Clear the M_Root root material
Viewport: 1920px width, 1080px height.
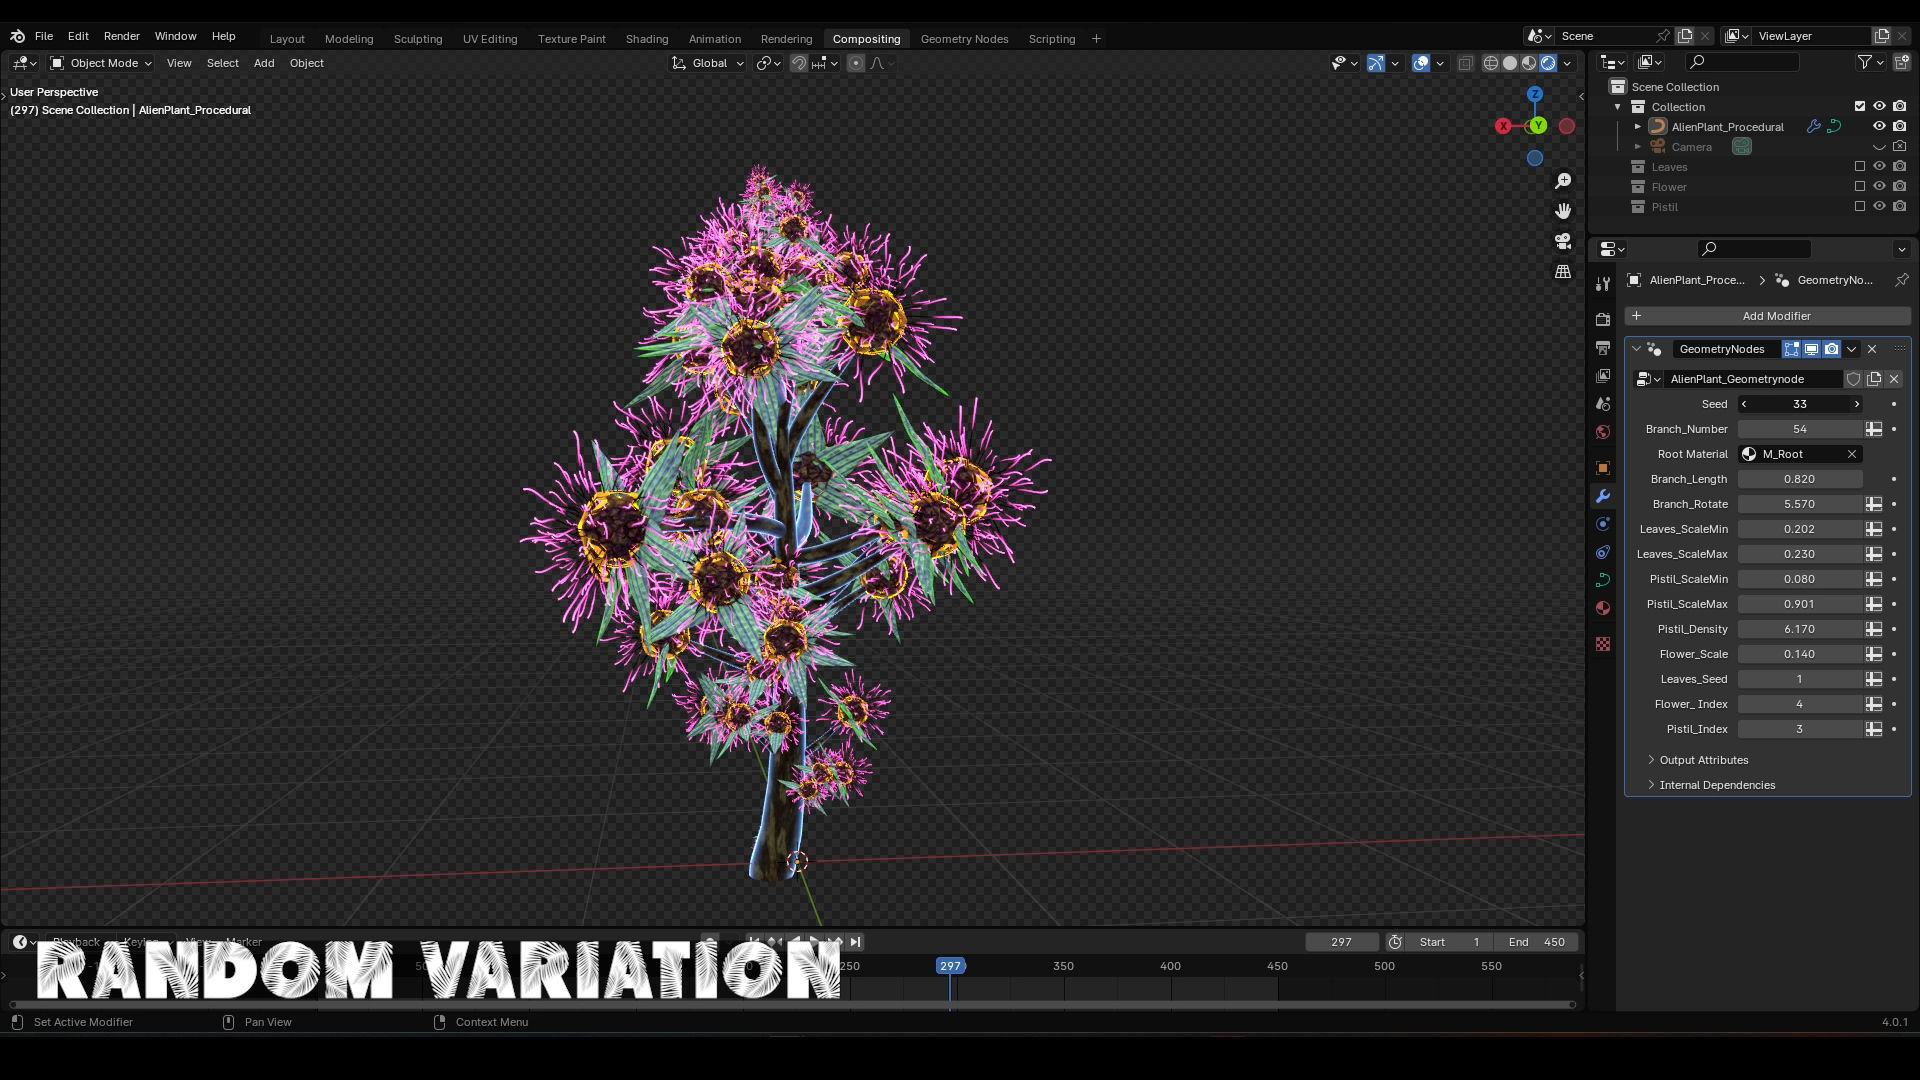click(1851, 454)
